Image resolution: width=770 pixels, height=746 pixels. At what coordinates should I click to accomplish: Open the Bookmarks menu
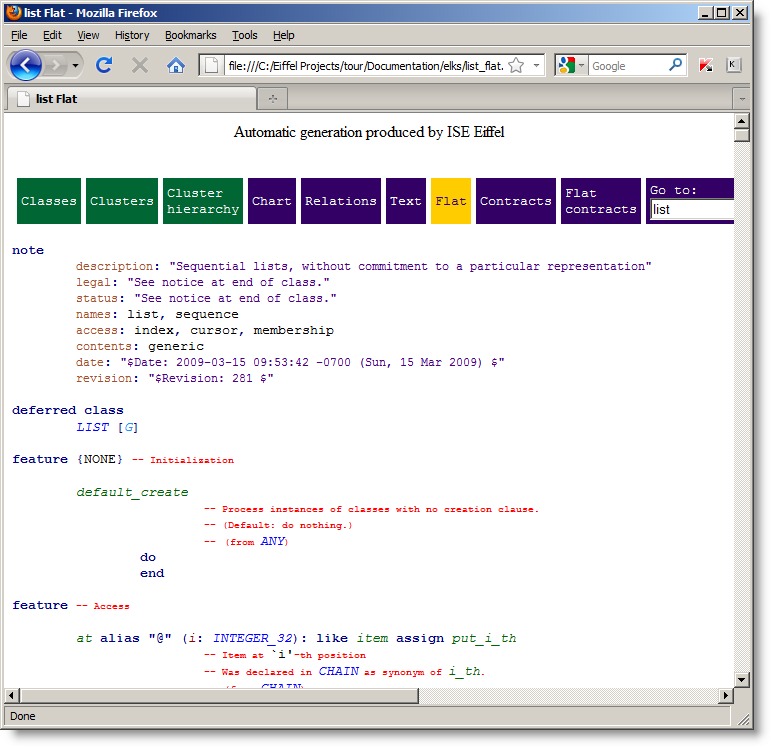[x=190, y=35]
